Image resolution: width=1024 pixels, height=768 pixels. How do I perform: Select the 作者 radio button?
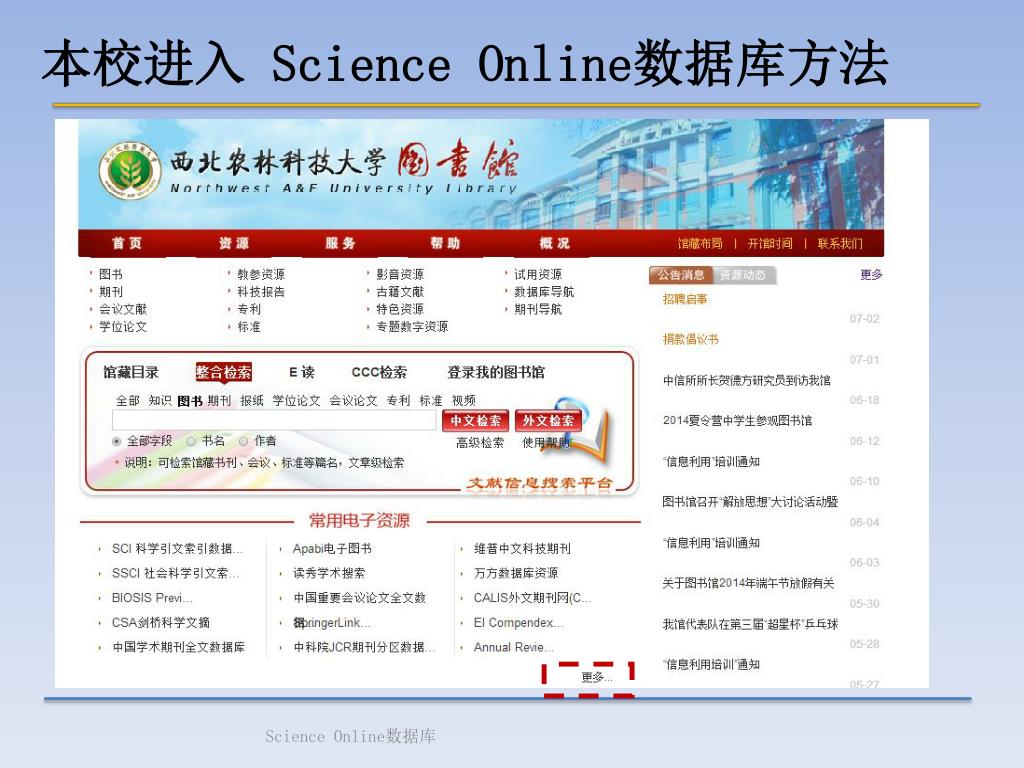point(243,441)
